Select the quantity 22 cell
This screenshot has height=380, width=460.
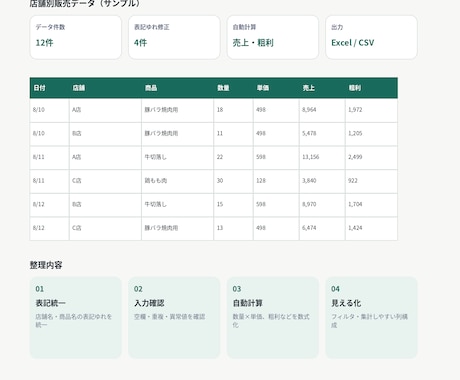pos(233,158)
